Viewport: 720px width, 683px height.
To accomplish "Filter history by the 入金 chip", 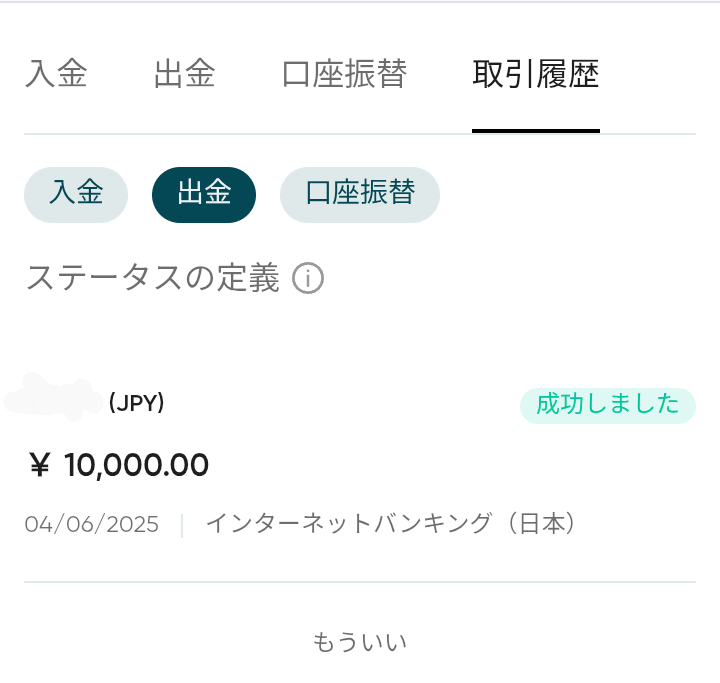I will click(76, 195).
